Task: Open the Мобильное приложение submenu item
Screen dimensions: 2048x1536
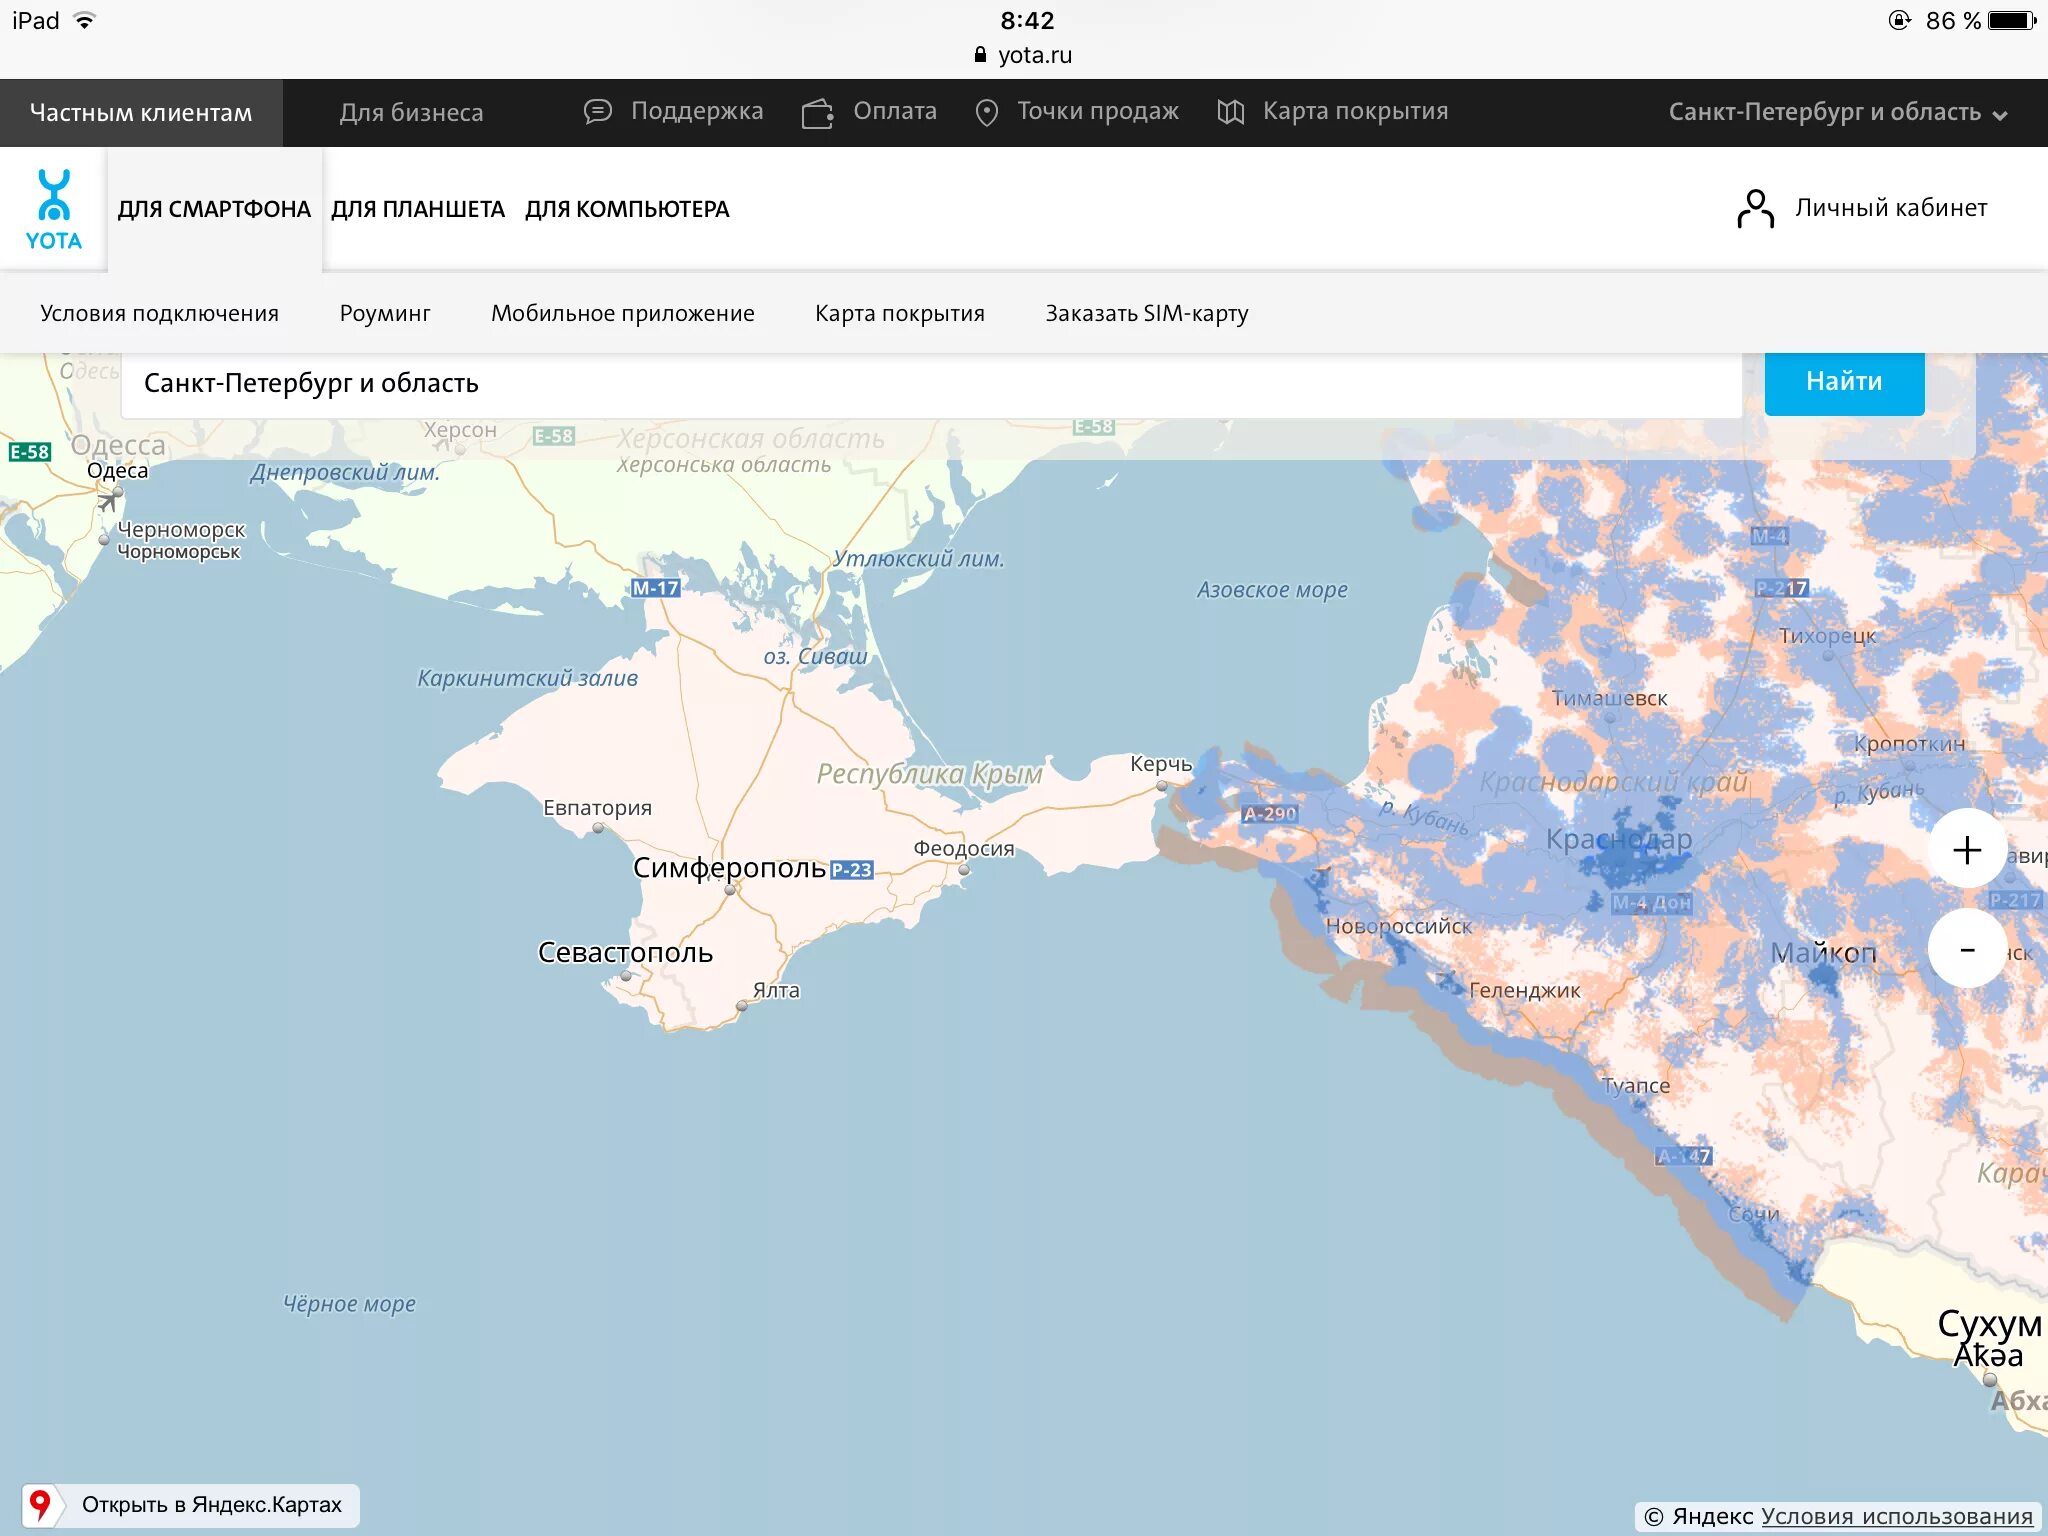Action: coord(622,313)
